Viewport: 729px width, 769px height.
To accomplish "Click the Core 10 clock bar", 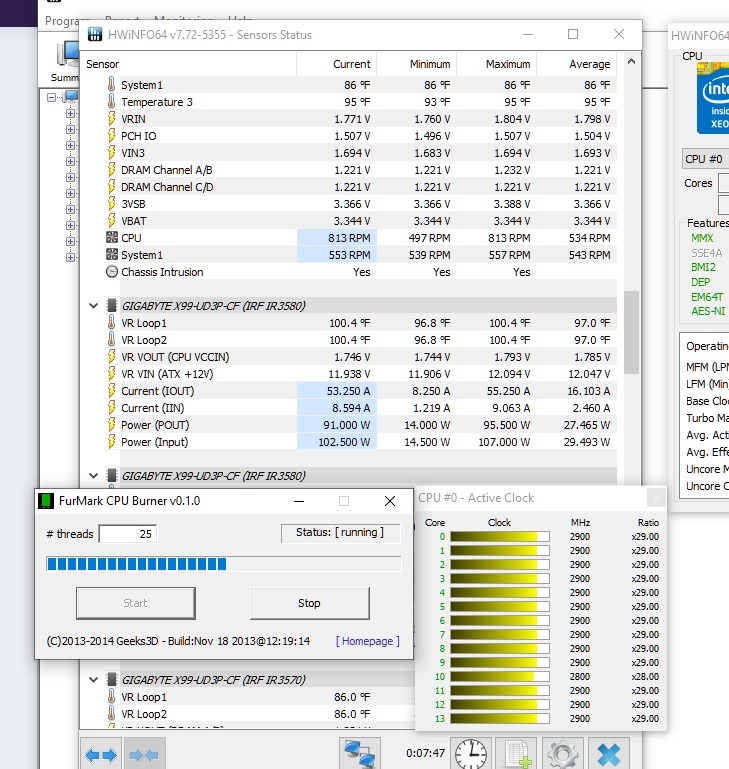I will [499, 676].
